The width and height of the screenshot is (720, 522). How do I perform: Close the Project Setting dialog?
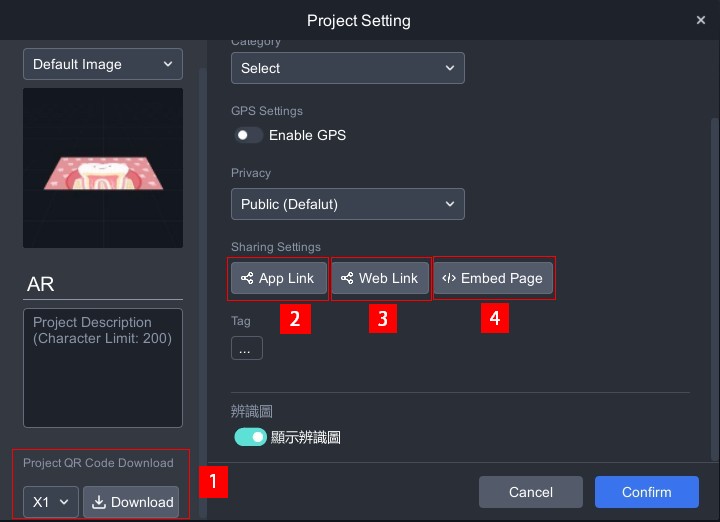tap(700, 20)
